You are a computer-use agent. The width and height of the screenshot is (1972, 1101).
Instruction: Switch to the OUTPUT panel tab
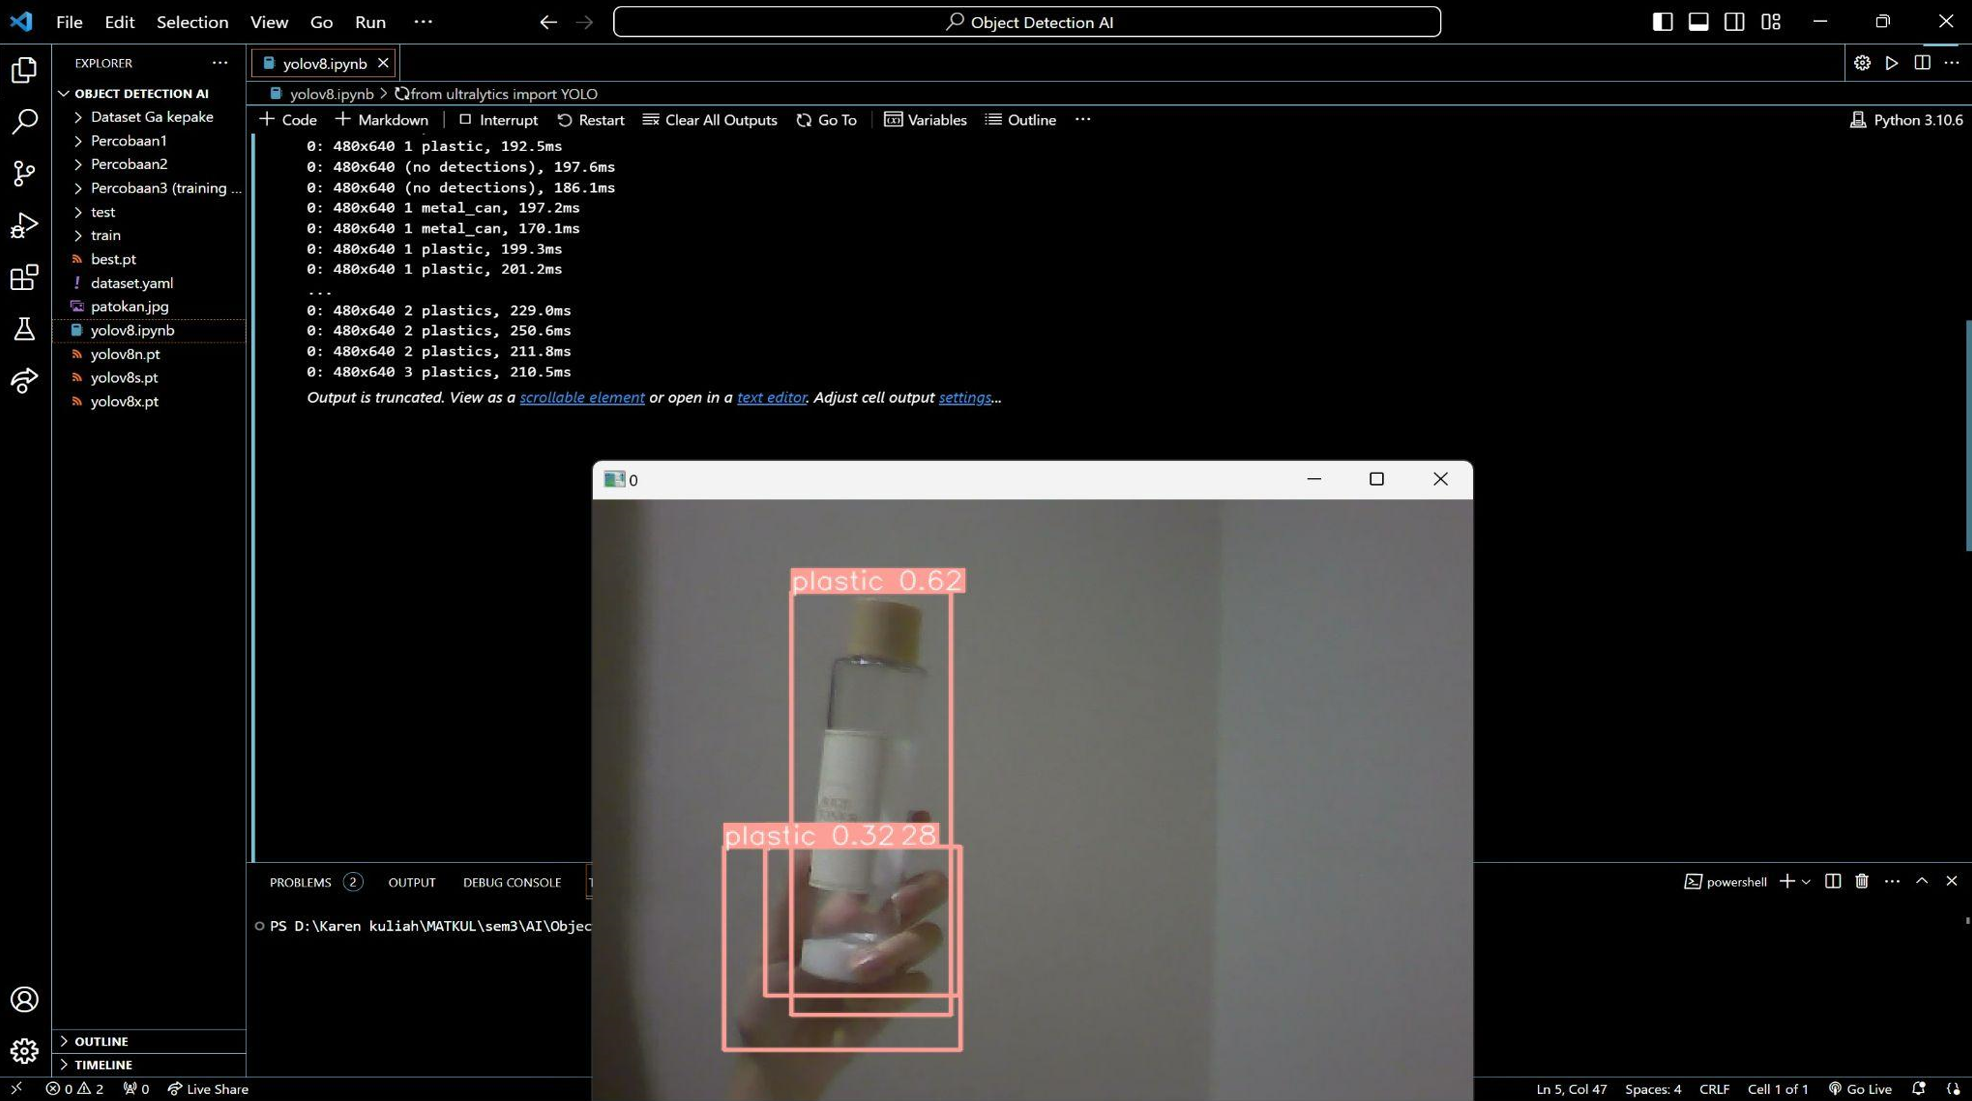tap(412, 882)
